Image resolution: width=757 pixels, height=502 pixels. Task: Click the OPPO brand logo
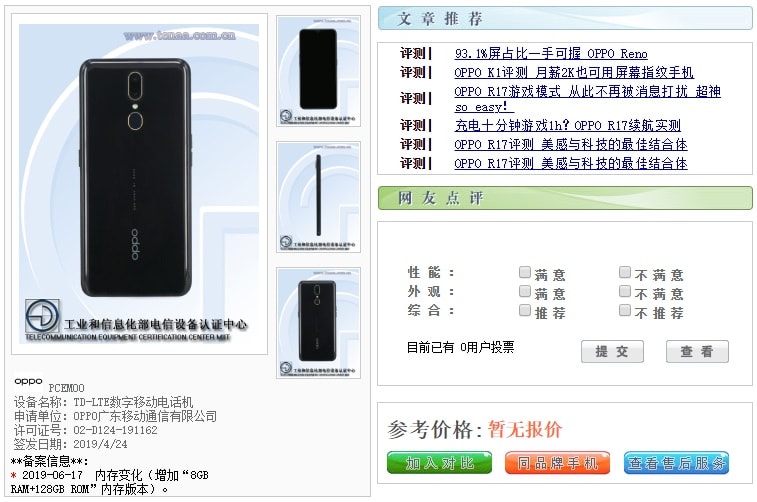pyautogui.click(x=28, y=381)
